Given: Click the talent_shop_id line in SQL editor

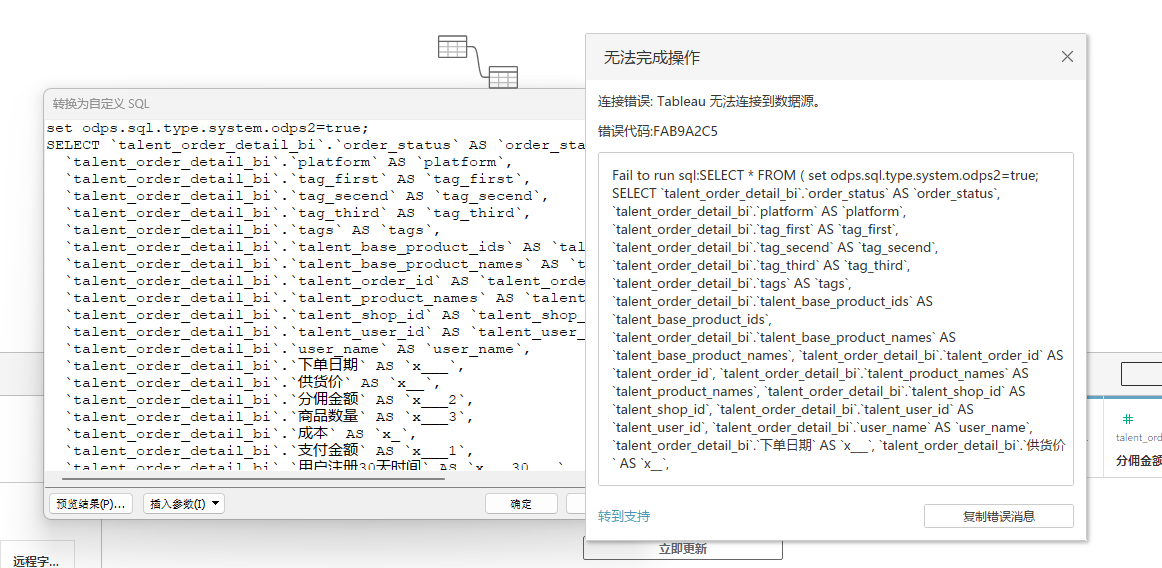Looking at the screenshot, I should pos(325,315).
